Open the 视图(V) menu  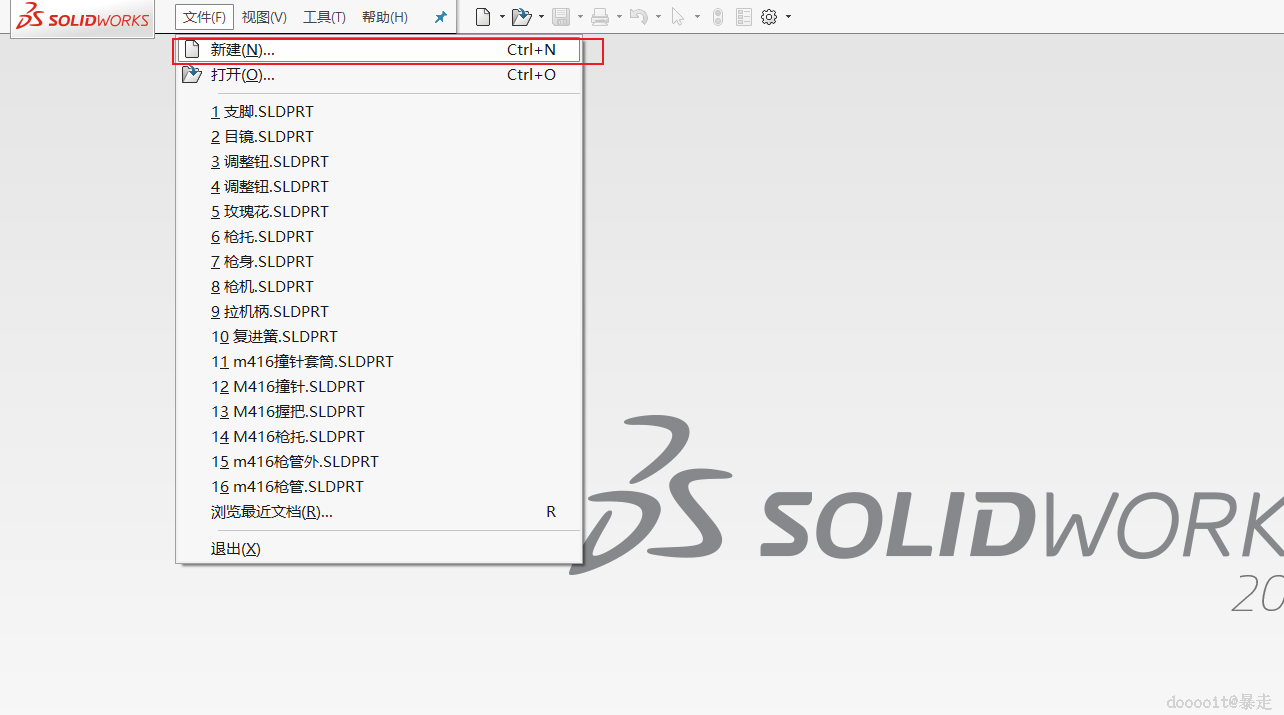[x=264, y=17]
